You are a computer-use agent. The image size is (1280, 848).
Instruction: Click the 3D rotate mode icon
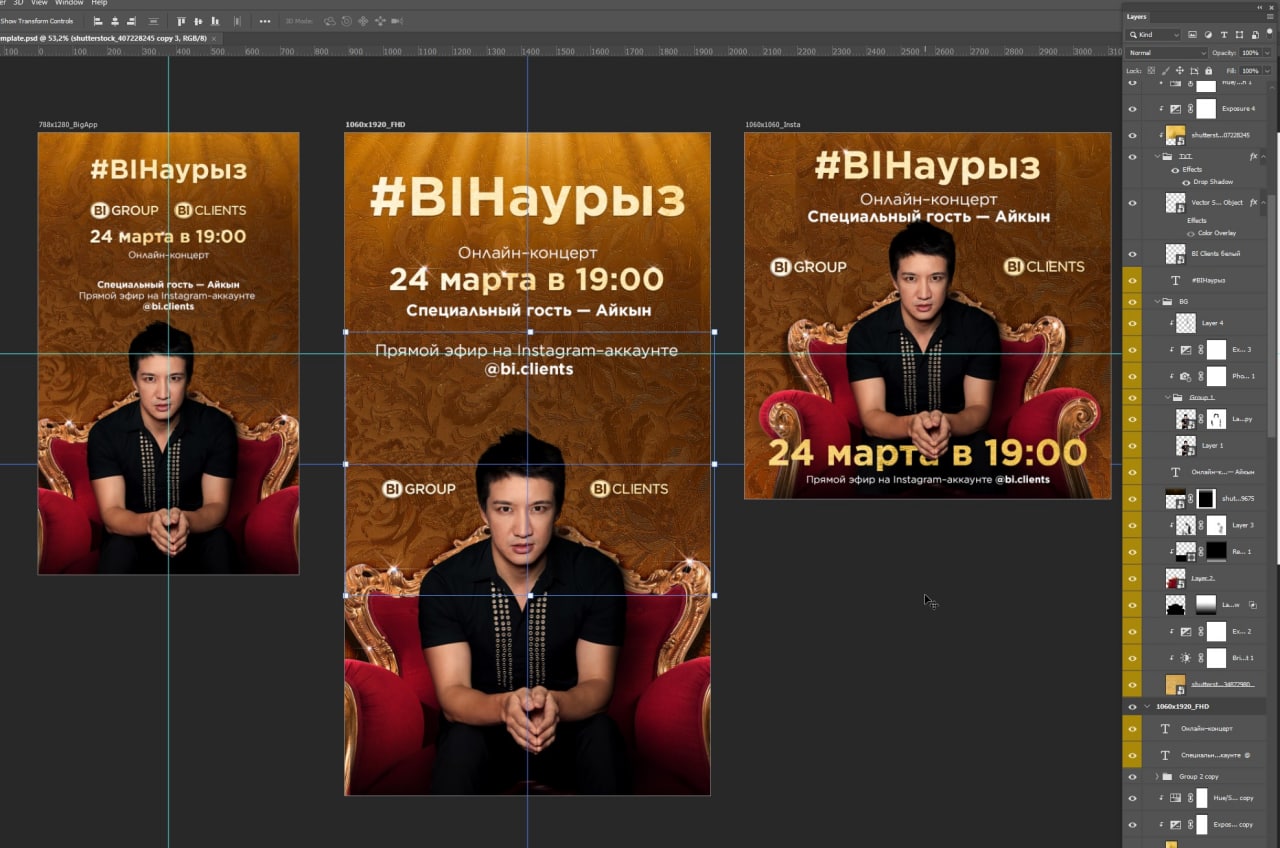[329, 21]
